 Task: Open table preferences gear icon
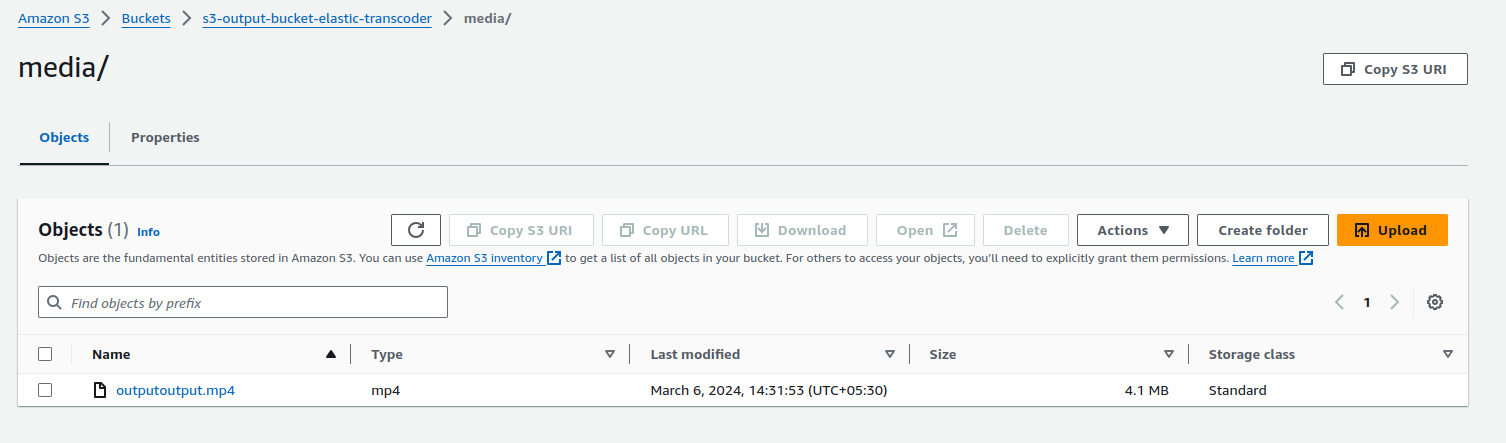click(x=1435, y=302)
